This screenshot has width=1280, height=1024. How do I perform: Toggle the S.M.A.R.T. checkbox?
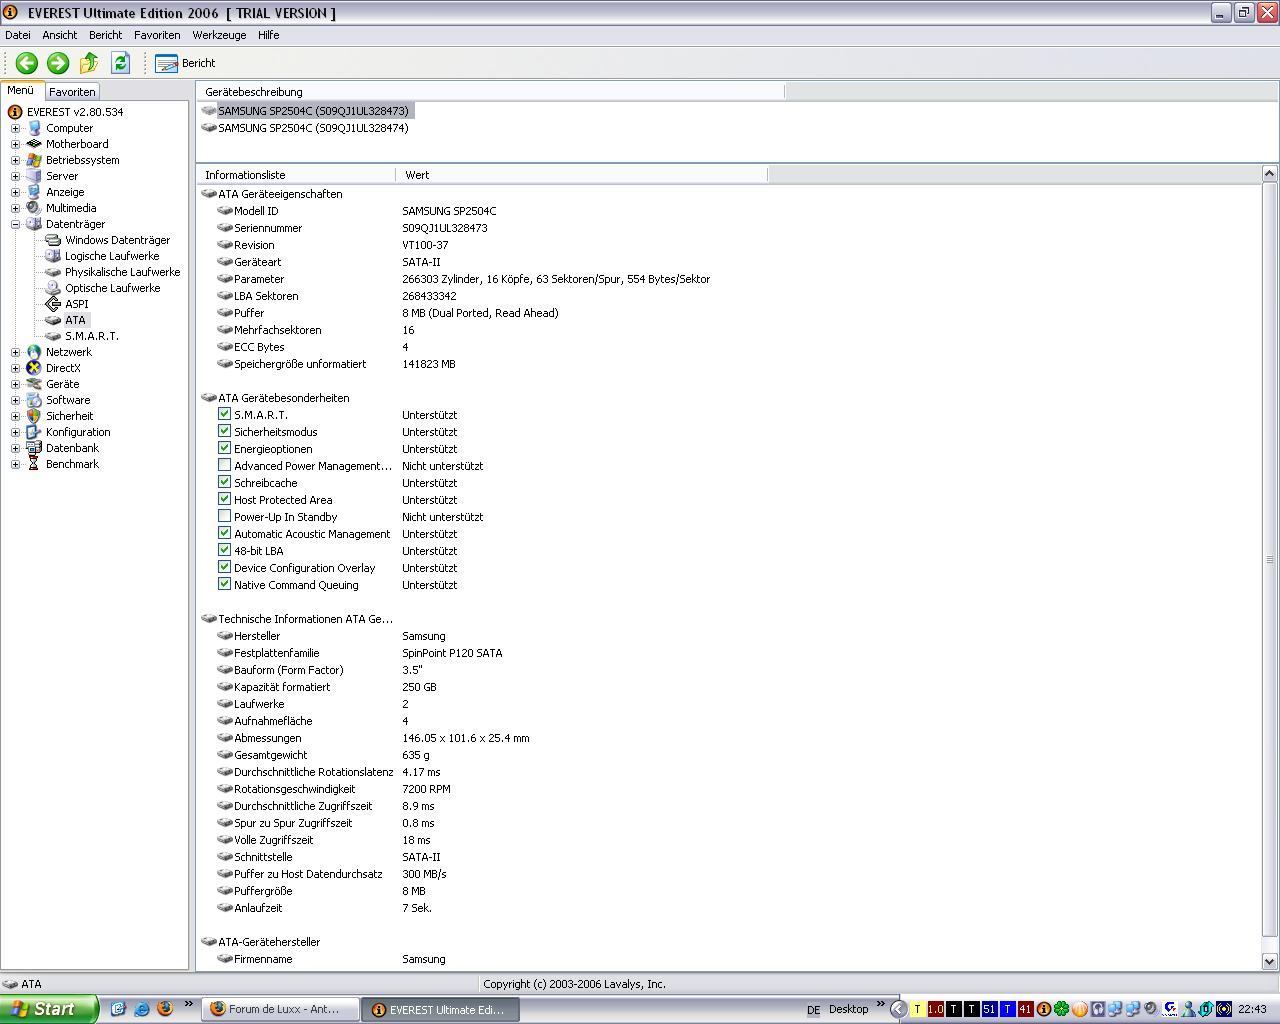pos(224,414)
